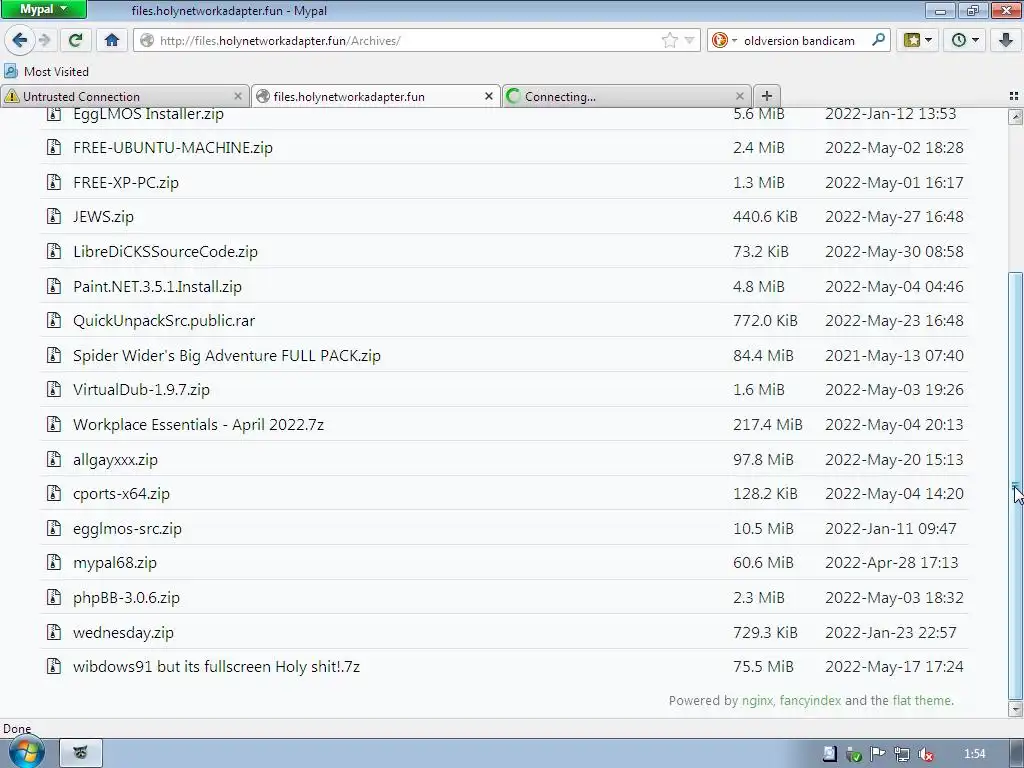The image size is (1024, 768).
Task: Switch to the Untrusted Connection tab
Action: coord(125,97)
